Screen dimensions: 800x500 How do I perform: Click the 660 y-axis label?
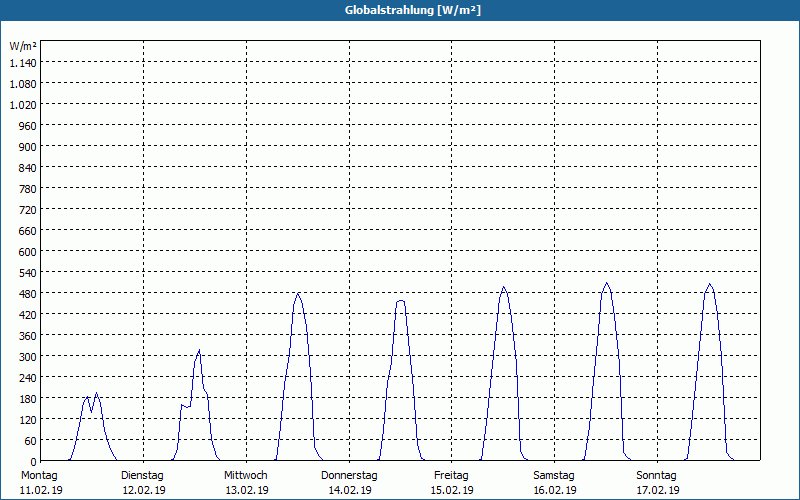point(28,231)
